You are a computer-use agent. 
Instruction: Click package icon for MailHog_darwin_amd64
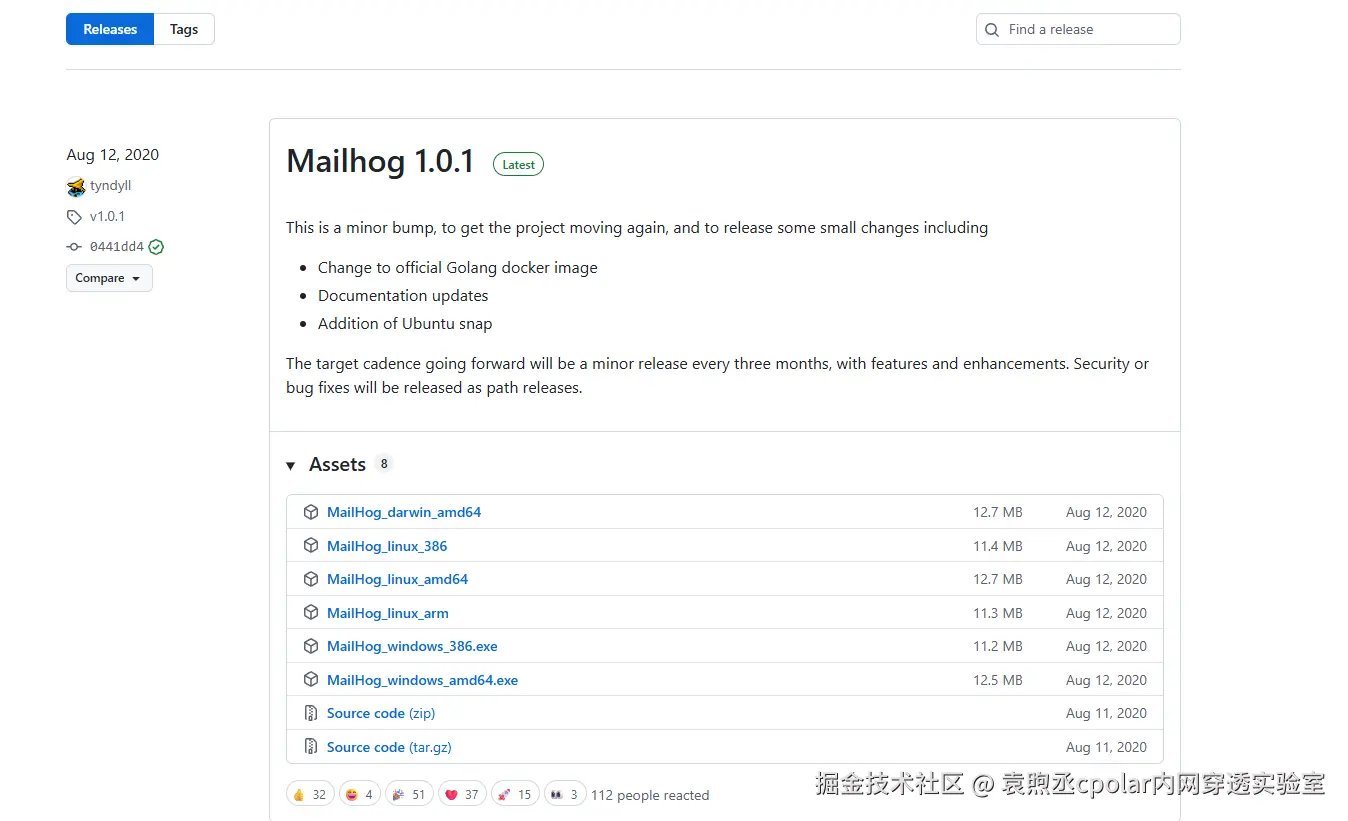[x=311, y=512]
